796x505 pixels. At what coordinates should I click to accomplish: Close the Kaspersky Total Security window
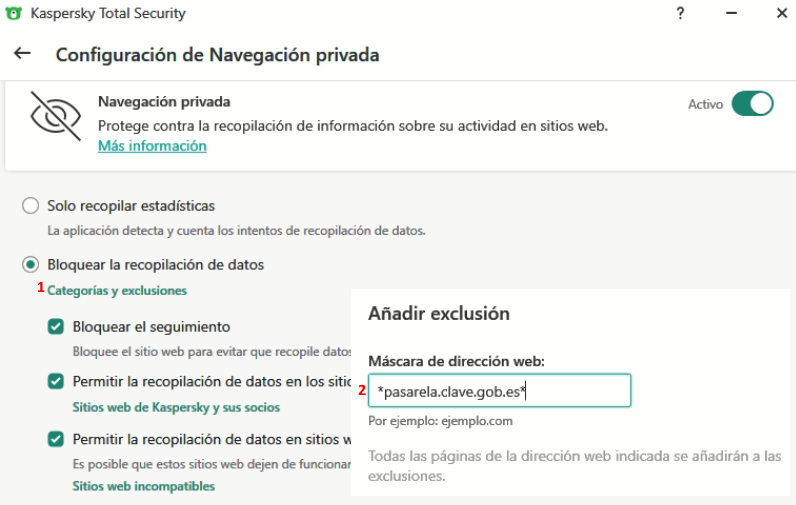click(x=780, y=15)
